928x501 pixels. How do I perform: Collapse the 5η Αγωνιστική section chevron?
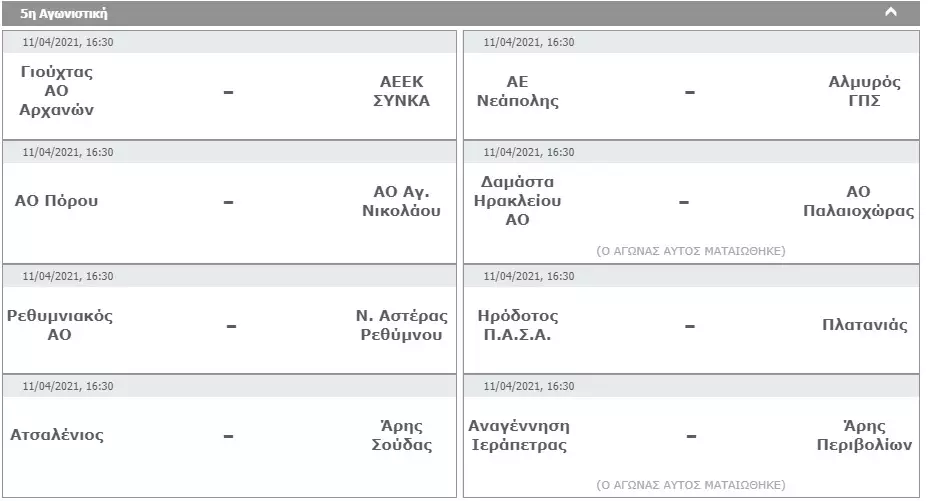pos(891,13)
